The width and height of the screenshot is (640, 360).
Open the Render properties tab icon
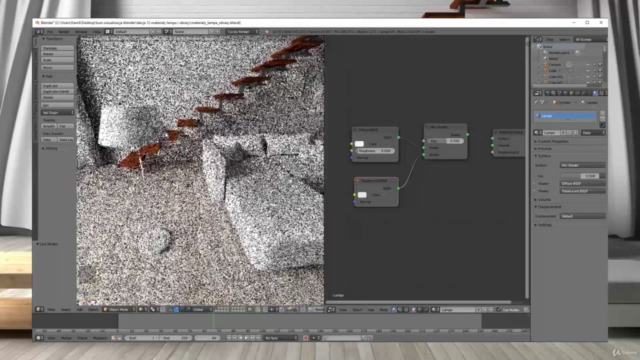(x=547, y=93)
